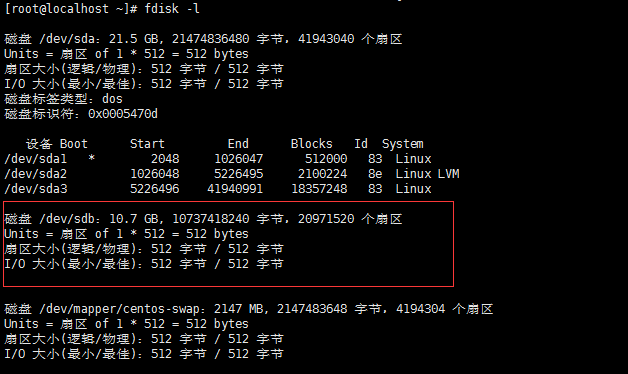
Task: Click the Blocks column header
Action: coord(312,144)
